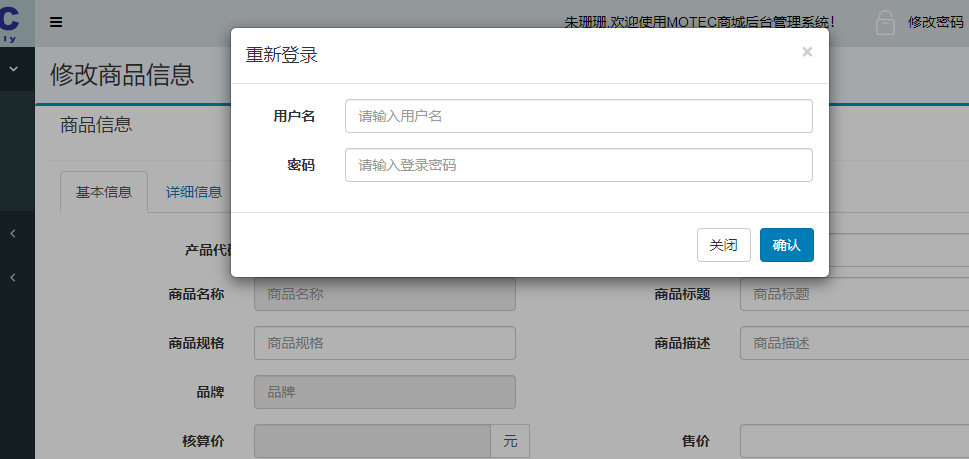Focus the 品牌 field
The height and width of the screenshot is (459, 969).
(384, 392)
